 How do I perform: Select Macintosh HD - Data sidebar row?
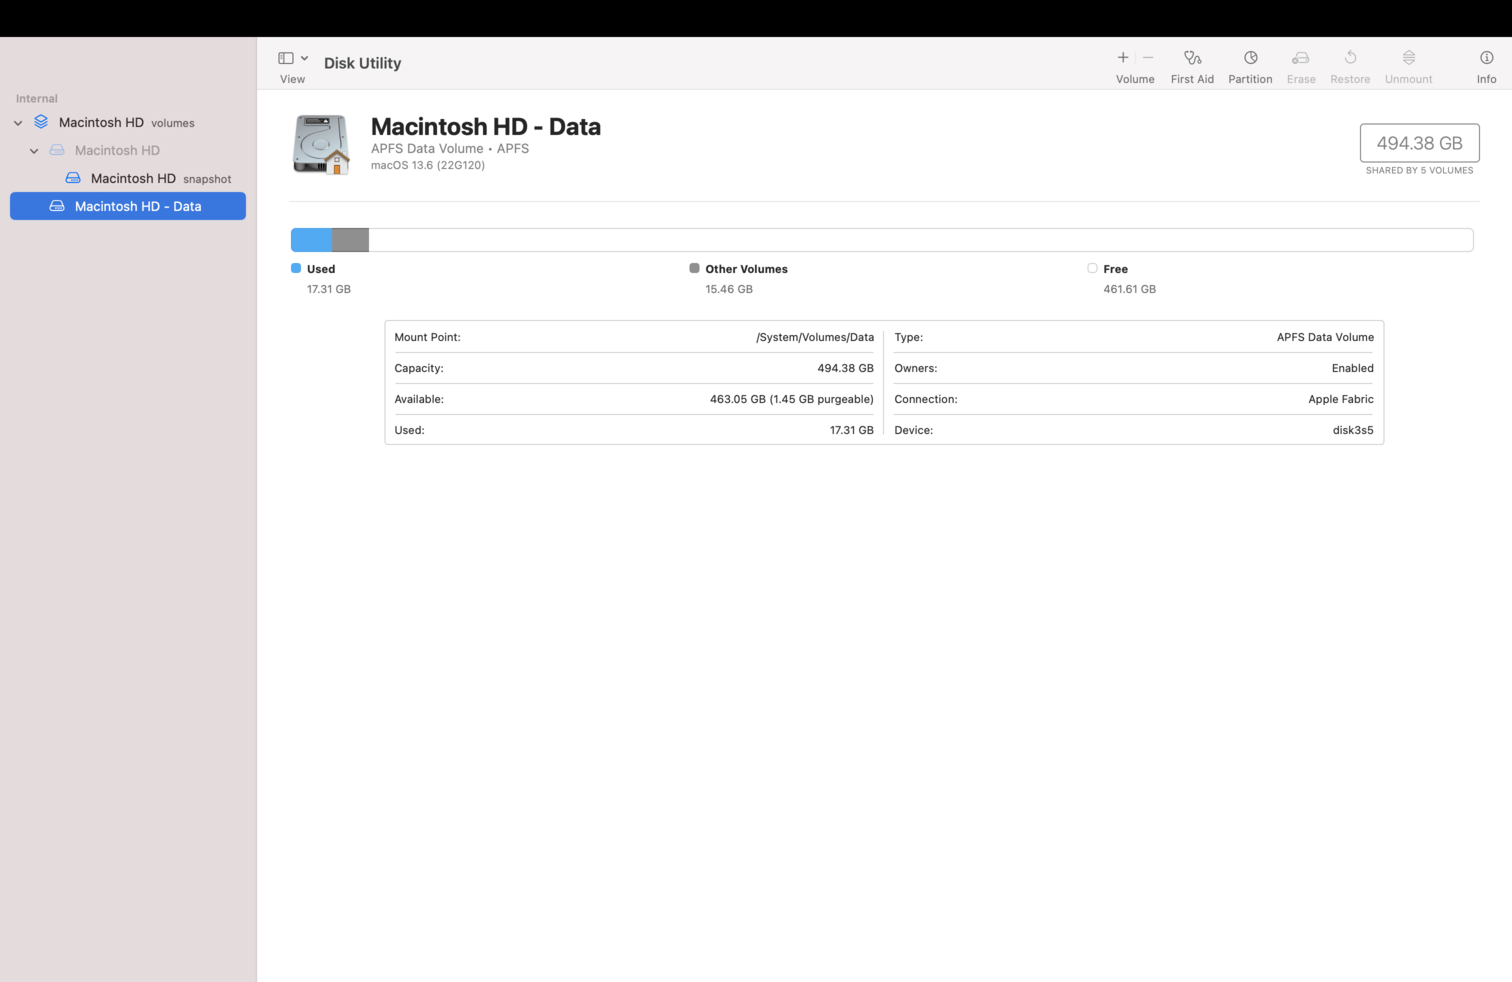coord(128,206)
